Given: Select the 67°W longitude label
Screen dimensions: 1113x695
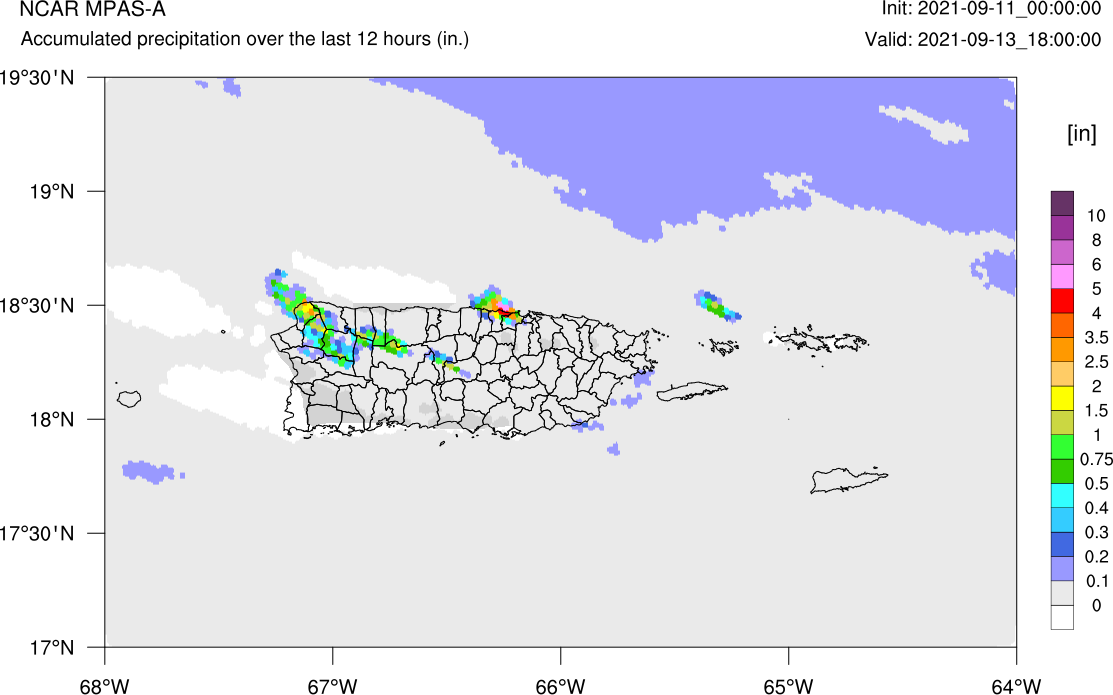Looking at the screenshot, I should pos(332,686).
